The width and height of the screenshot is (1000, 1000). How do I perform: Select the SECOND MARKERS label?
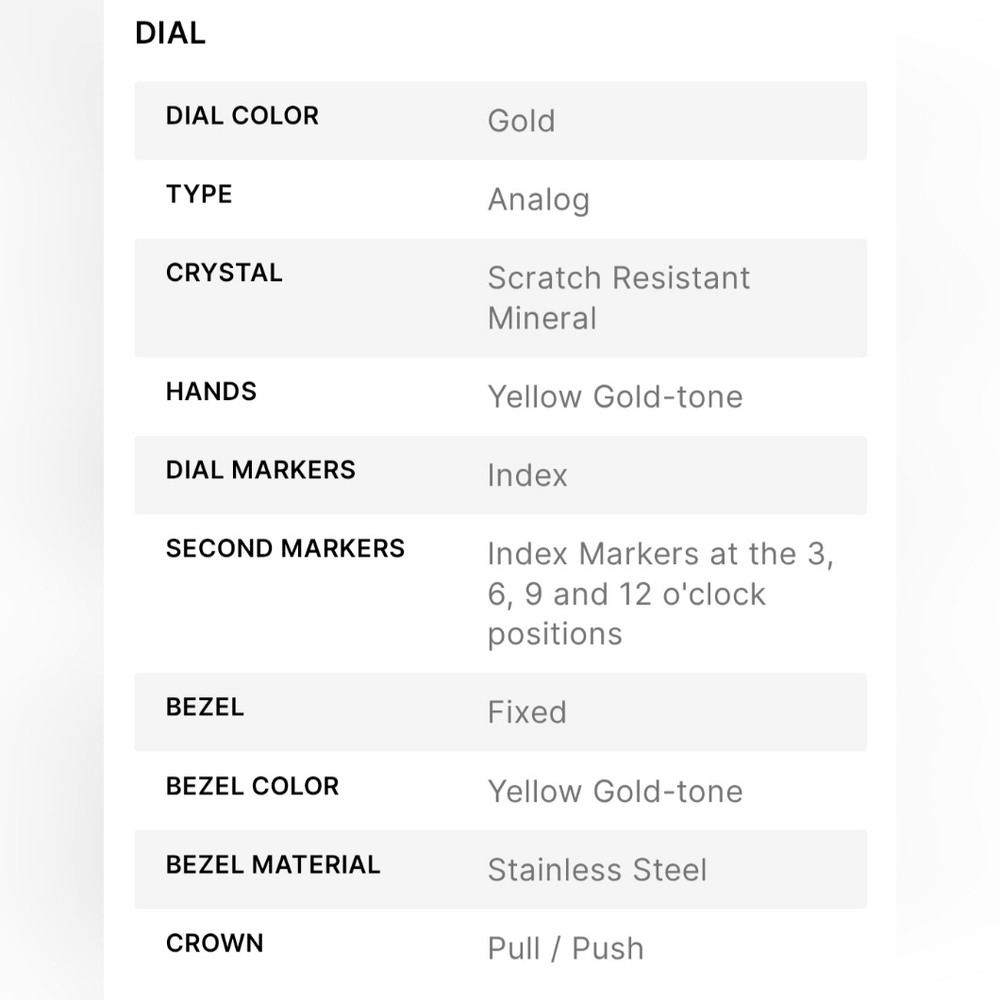pyautogui.click(x=285, y=548)
